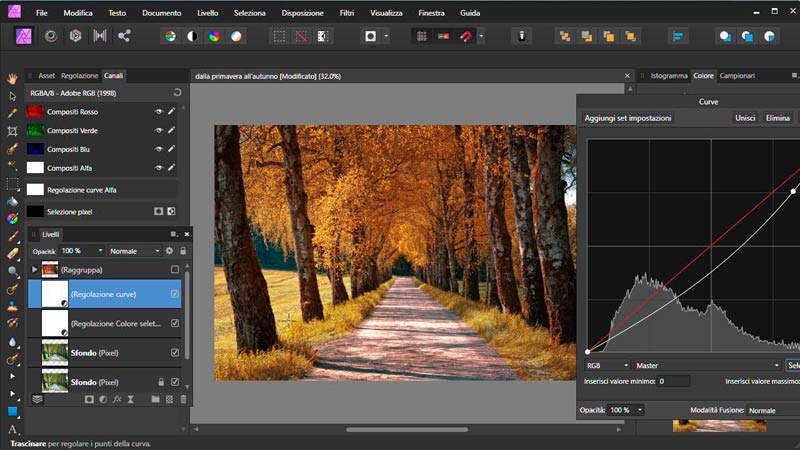This screenshot has height=450, width=800.
Task: Open Modalità Fusione Normale dropdown
Action: [773, 410]
